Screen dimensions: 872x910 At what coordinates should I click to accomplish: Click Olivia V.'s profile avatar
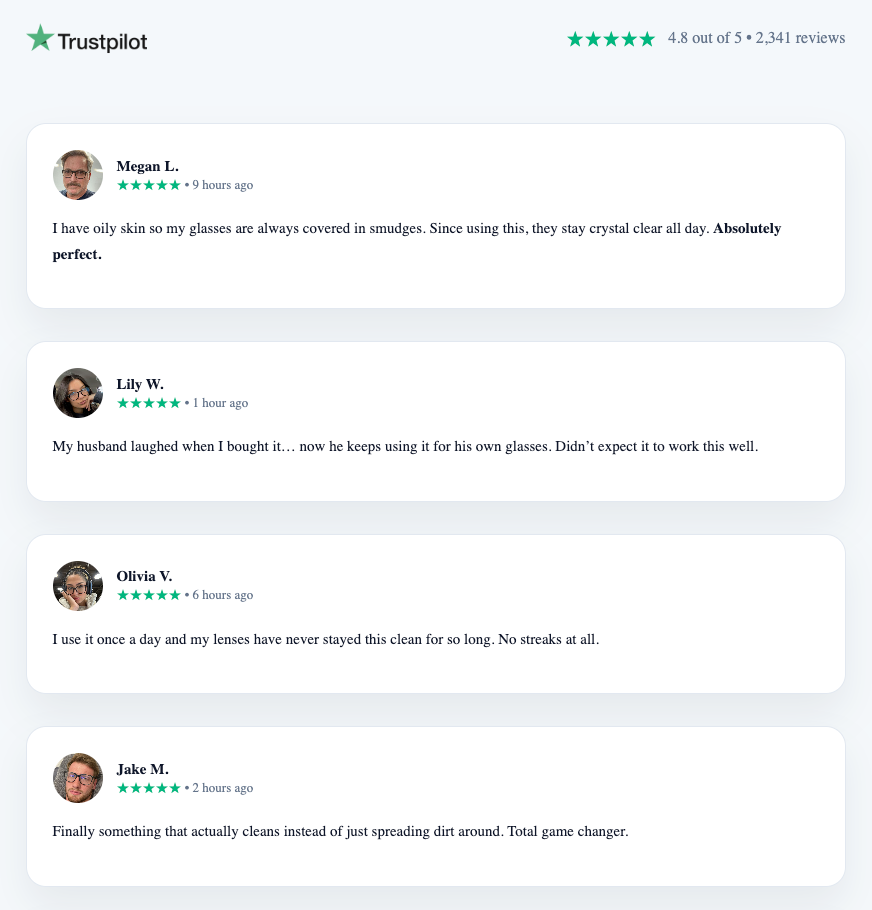tap(78, 586)
